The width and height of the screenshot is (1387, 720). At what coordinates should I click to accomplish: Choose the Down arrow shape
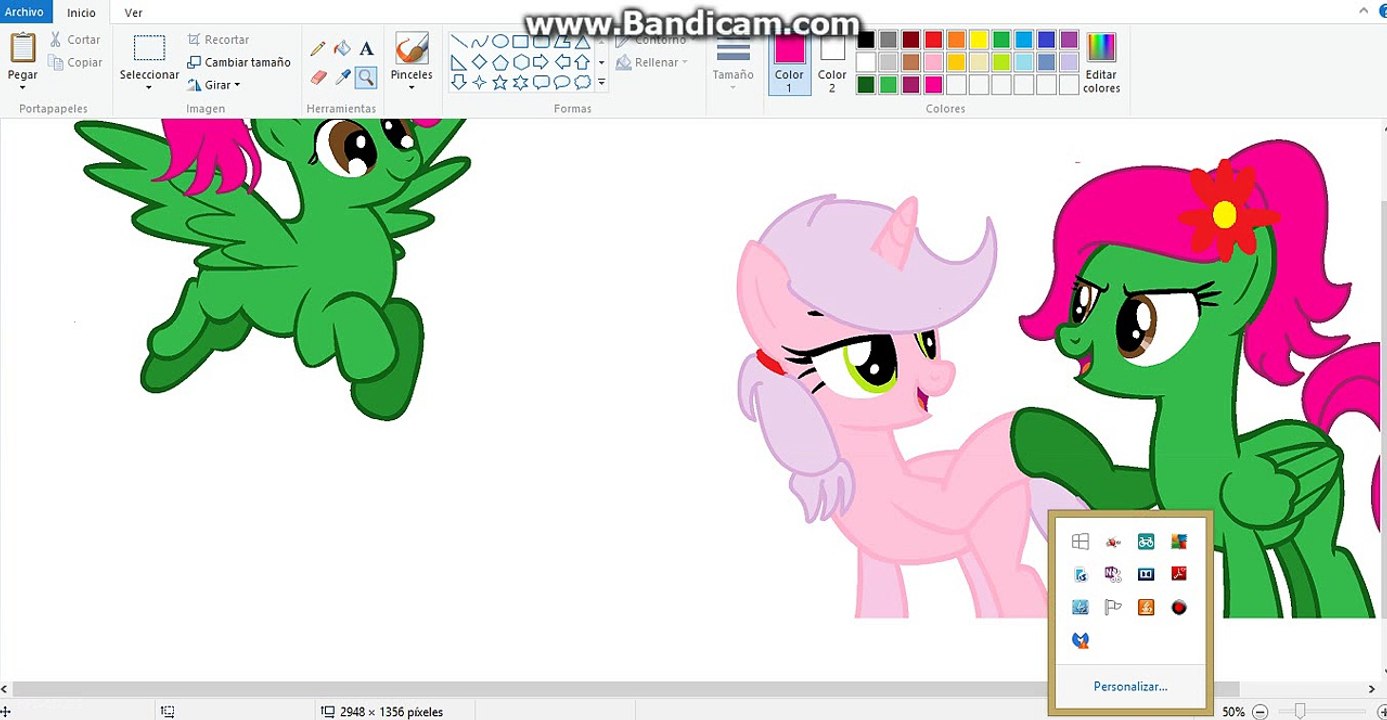coord(459,82)
